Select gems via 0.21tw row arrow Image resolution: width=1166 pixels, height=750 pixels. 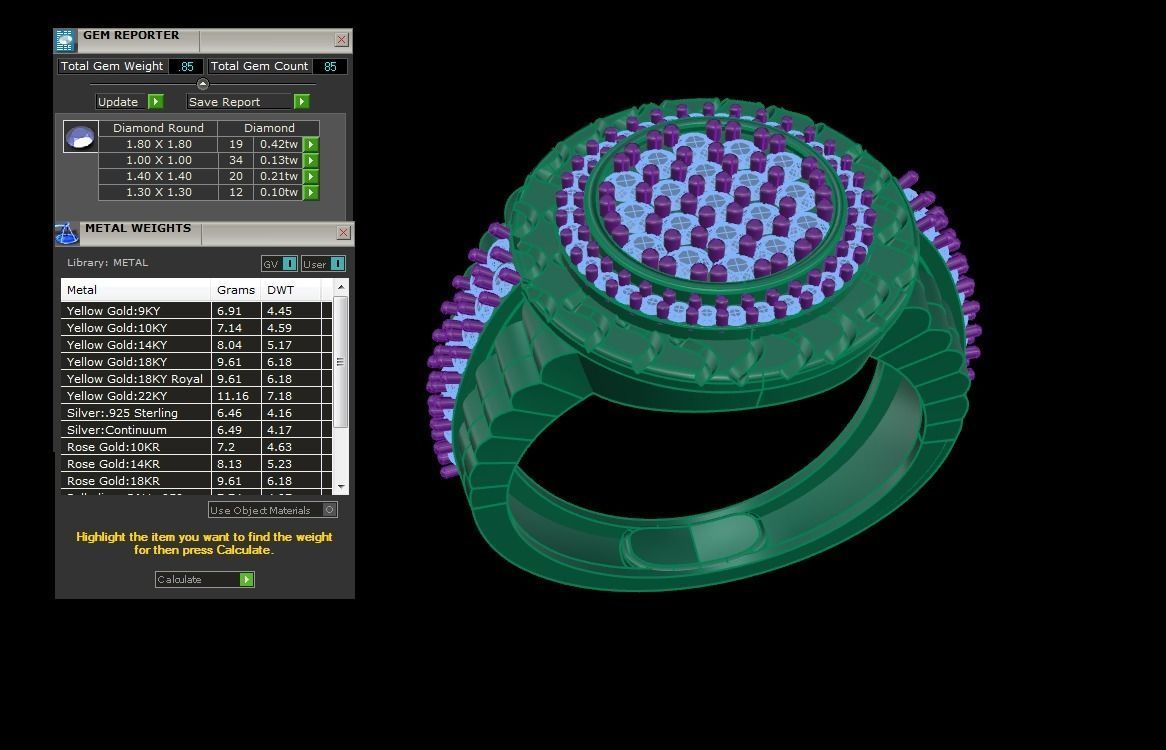[x=311, y=176]
